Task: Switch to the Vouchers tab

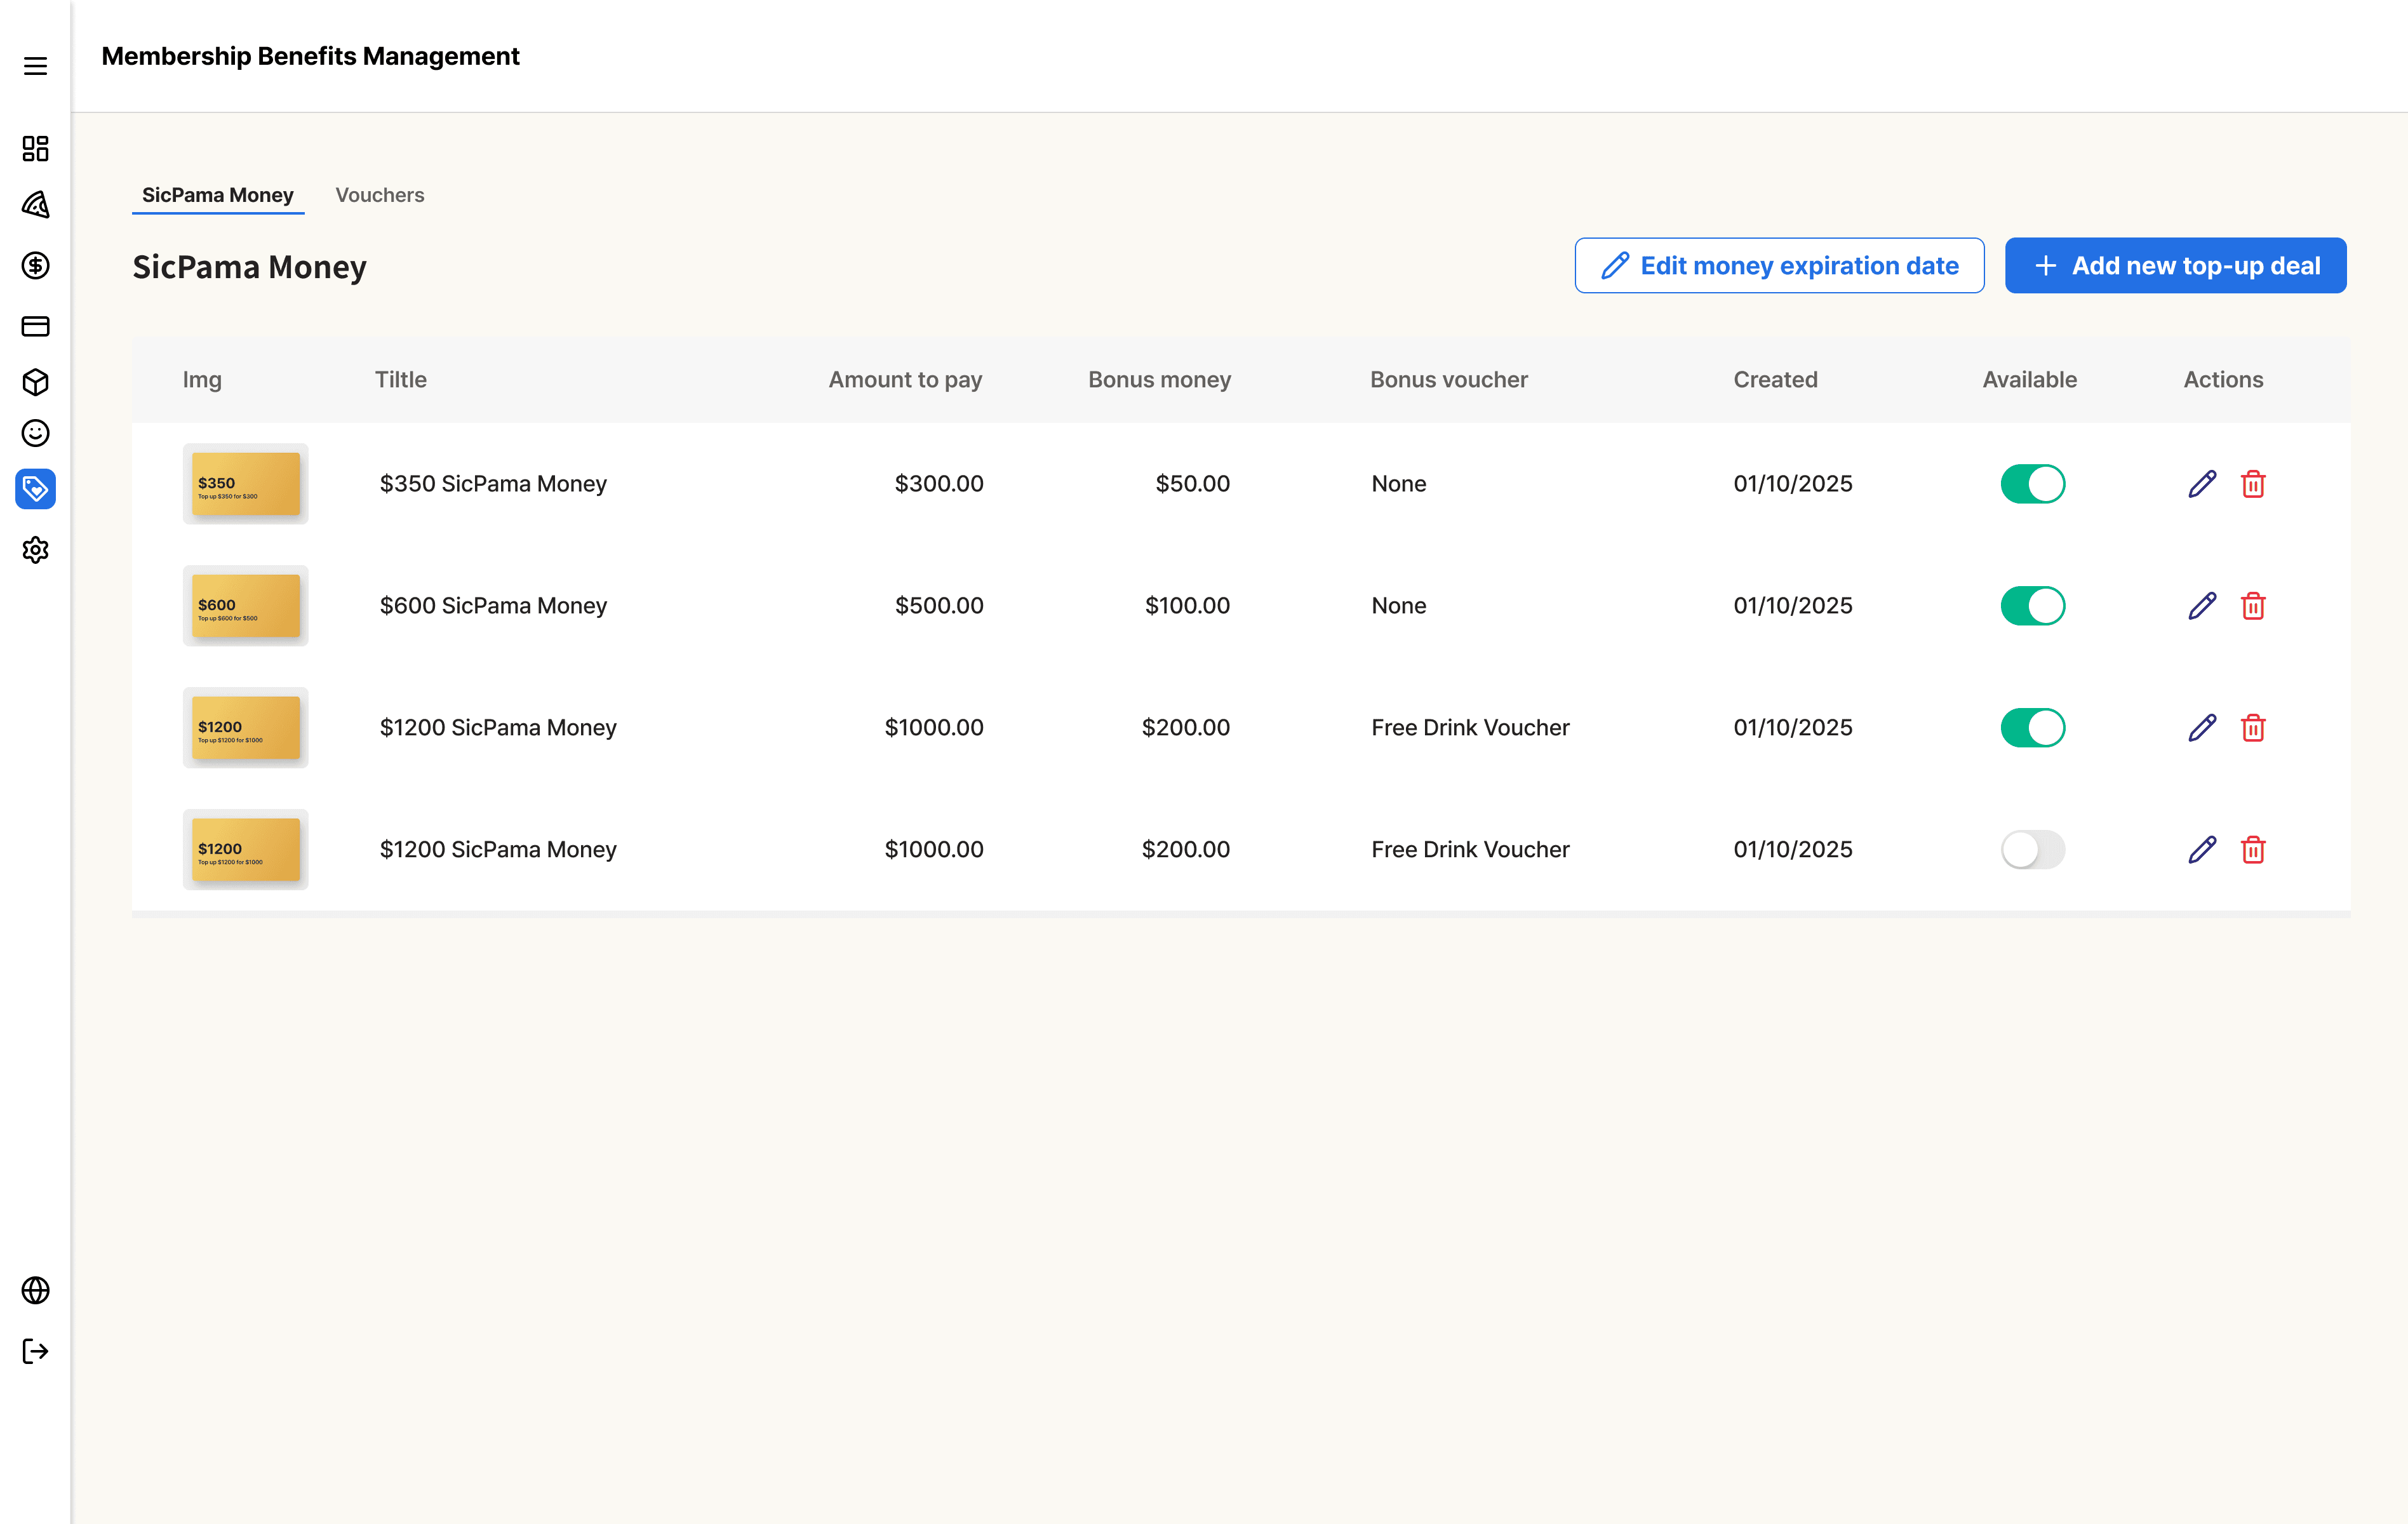Action: click(379, 195)
